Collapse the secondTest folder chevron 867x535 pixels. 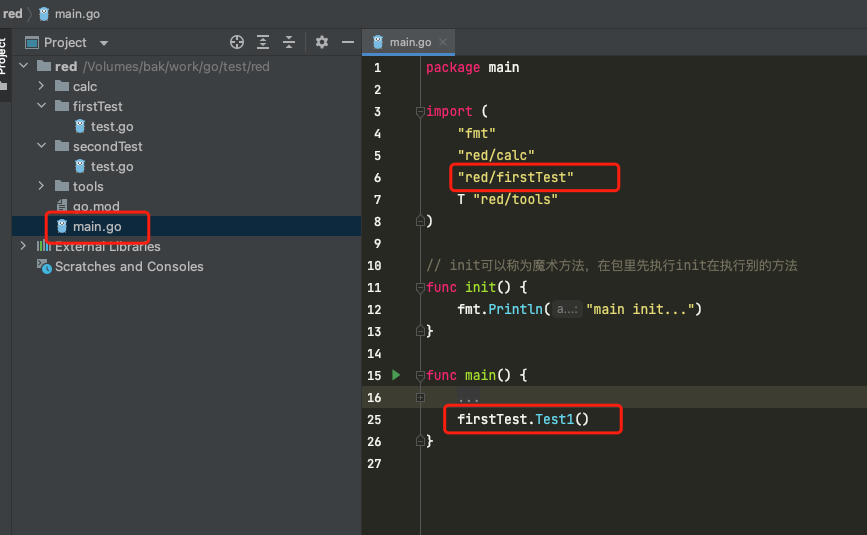coord(41,146)
